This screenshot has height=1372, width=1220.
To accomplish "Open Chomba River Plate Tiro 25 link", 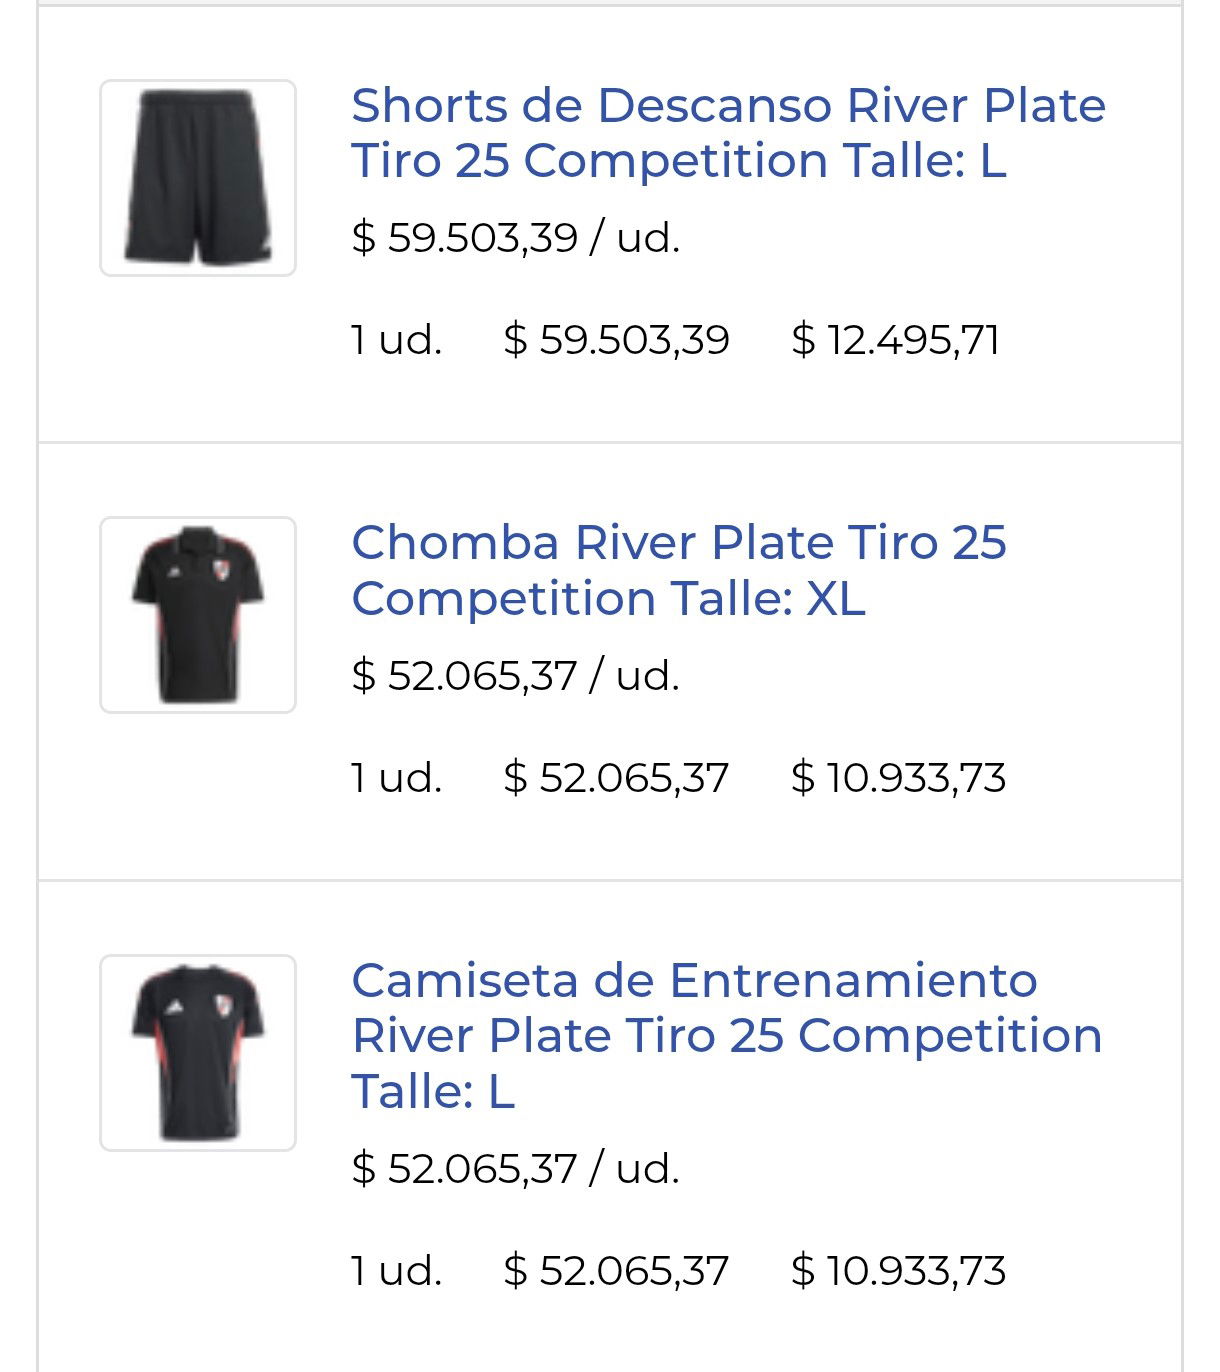I will pyautogui.click(x=679, y=570).
